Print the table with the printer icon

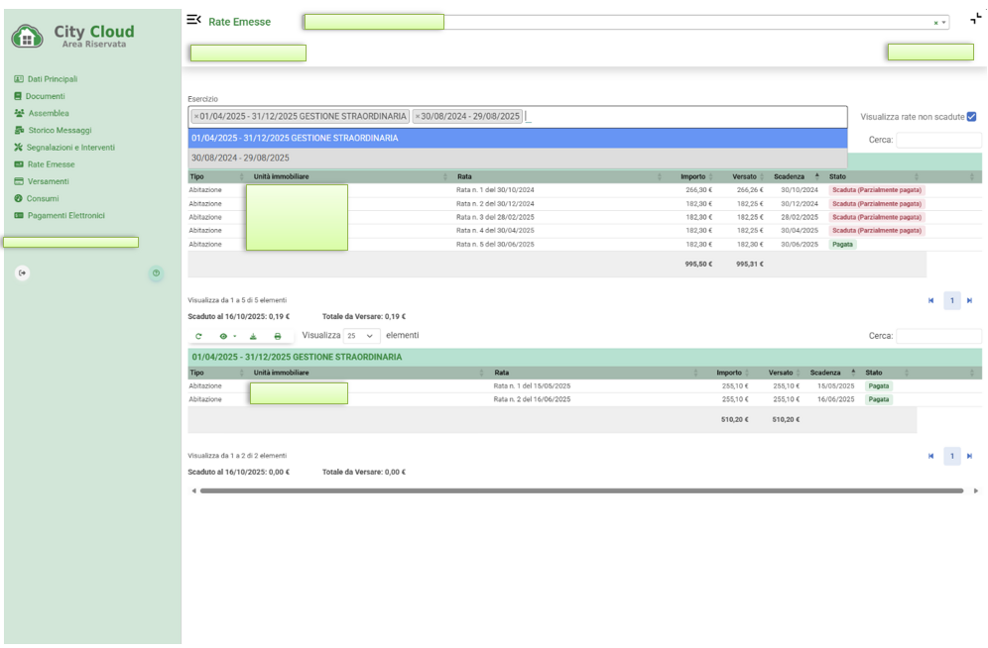click(x=277, y=336)
